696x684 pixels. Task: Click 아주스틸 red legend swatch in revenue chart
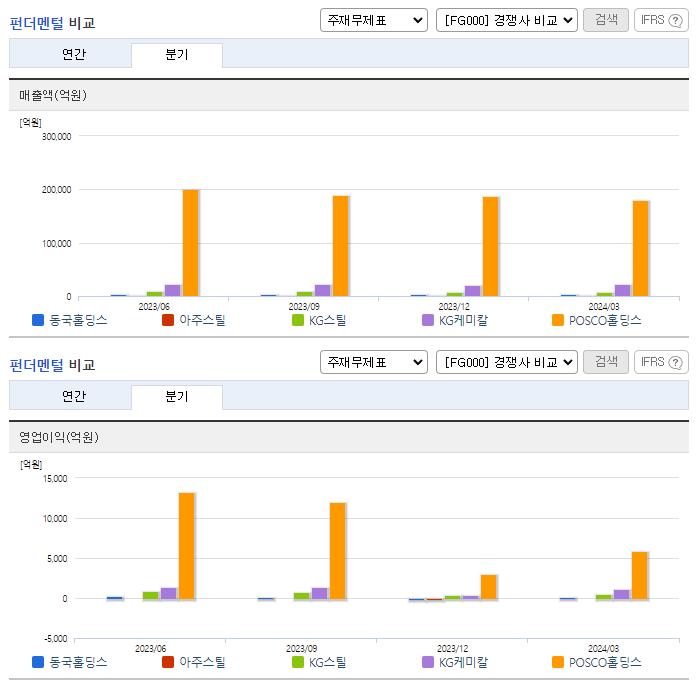[x=168, y=320]
